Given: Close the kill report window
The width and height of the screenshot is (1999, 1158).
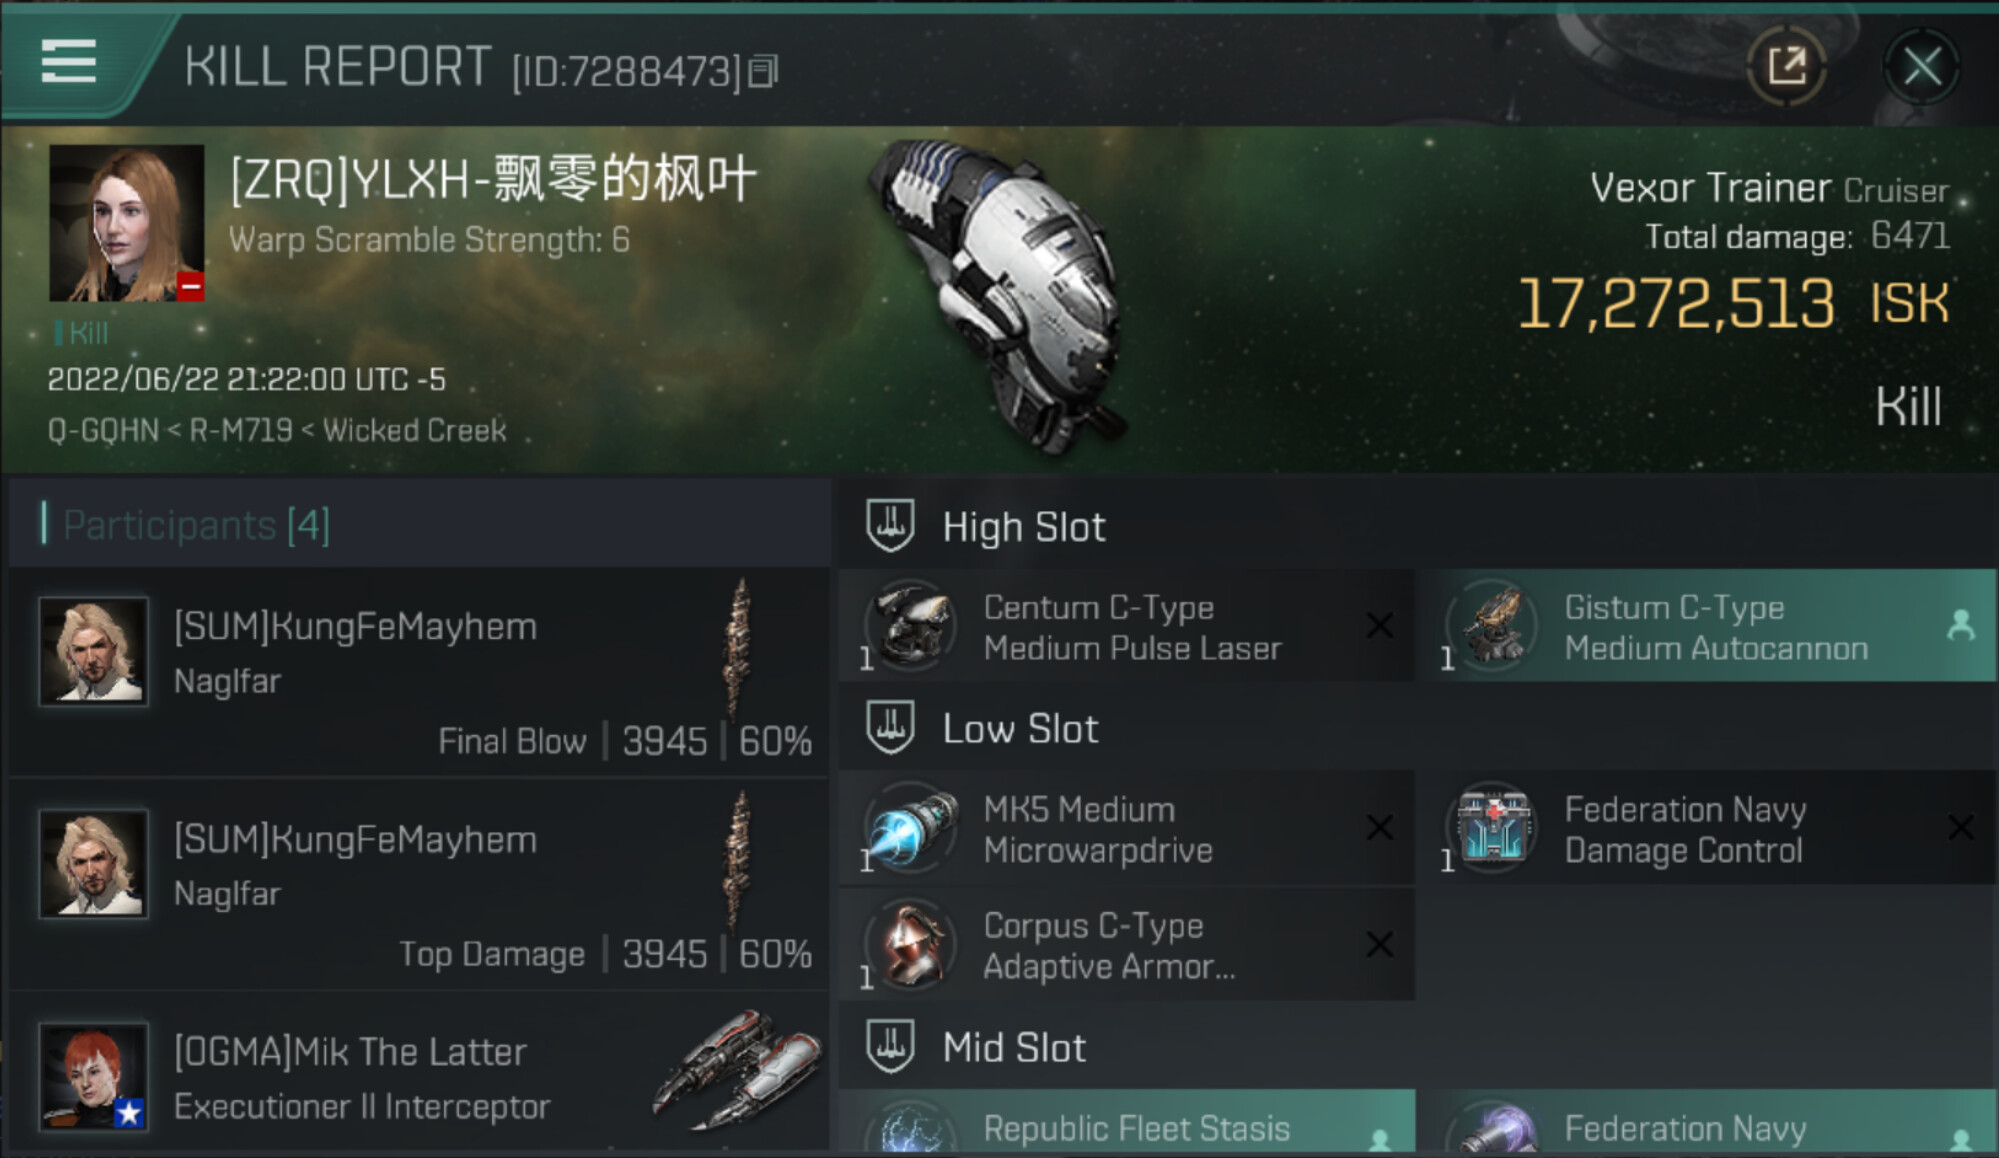Looking at the screenshot, I should point(1921,67).
